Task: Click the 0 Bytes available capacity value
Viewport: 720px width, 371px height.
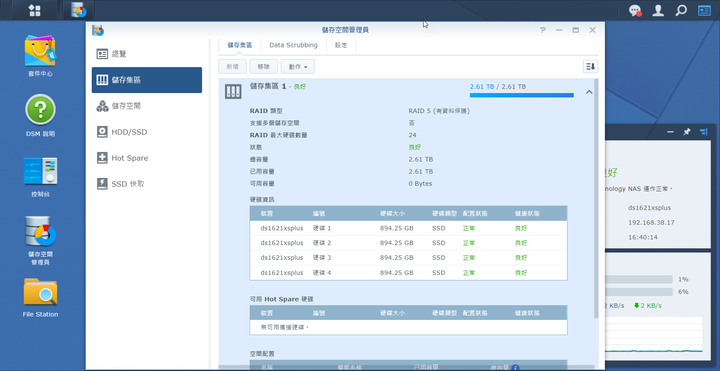Action: click(420, 184)
